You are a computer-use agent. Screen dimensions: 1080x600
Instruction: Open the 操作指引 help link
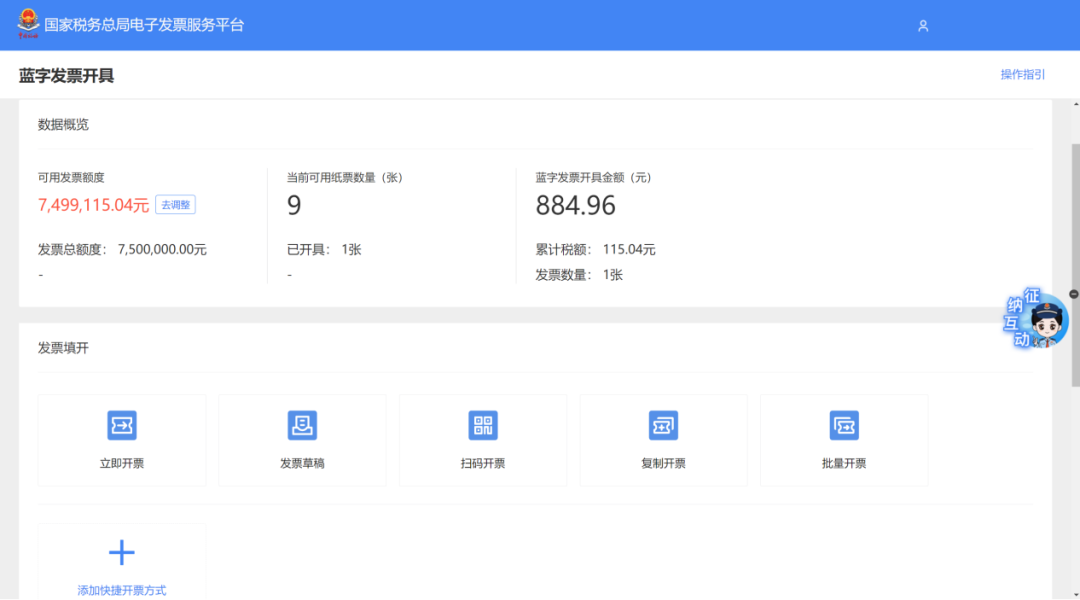[x=1022, y=75]
